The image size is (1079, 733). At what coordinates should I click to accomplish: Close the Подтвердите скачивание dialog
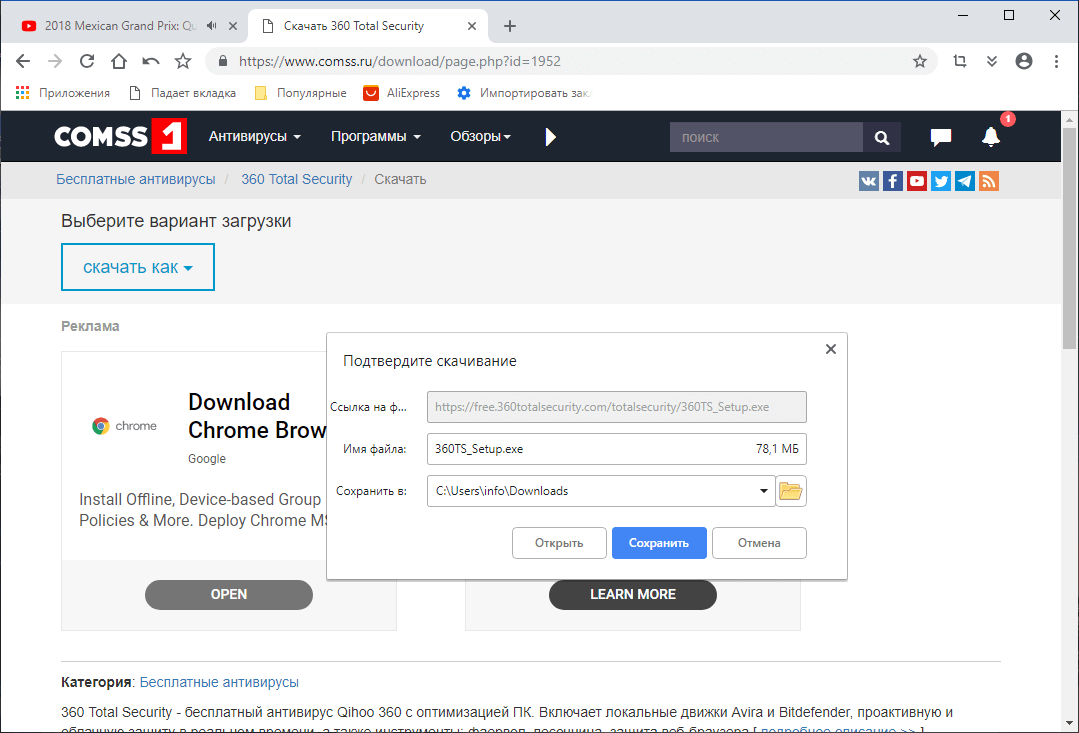pyautogui.click(x=831, y=349)
